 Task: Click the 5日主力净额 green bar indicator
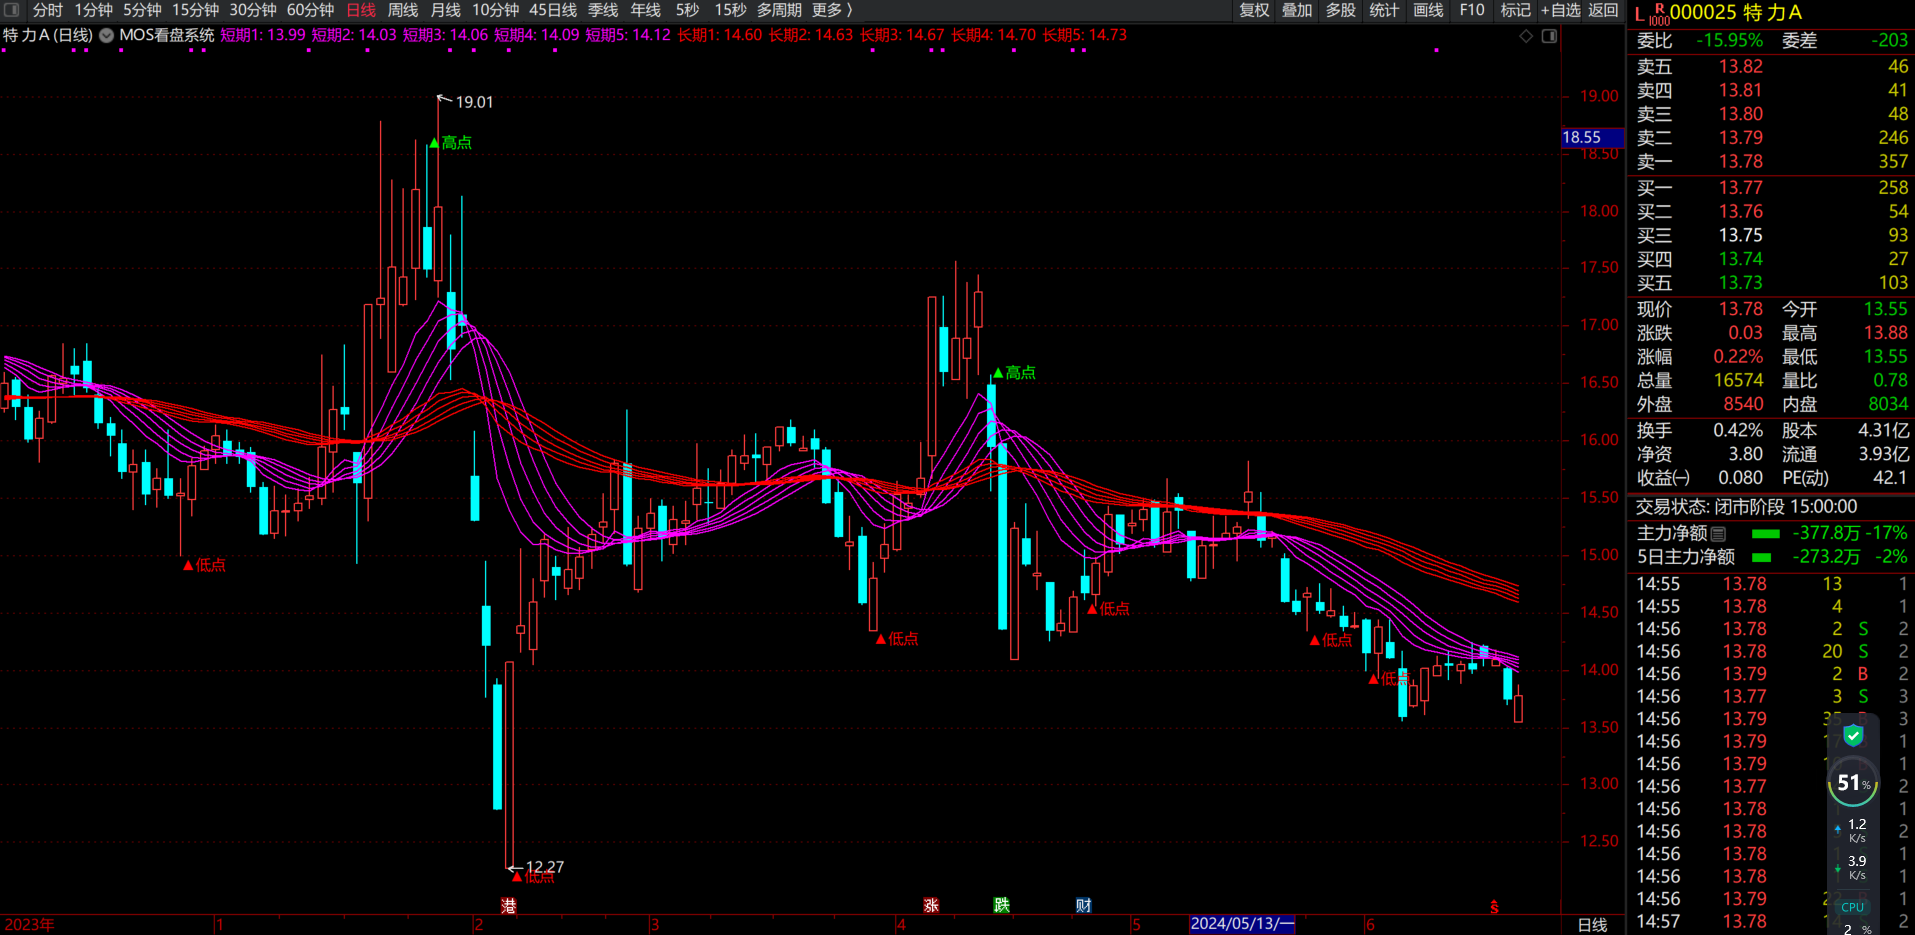1762,557
